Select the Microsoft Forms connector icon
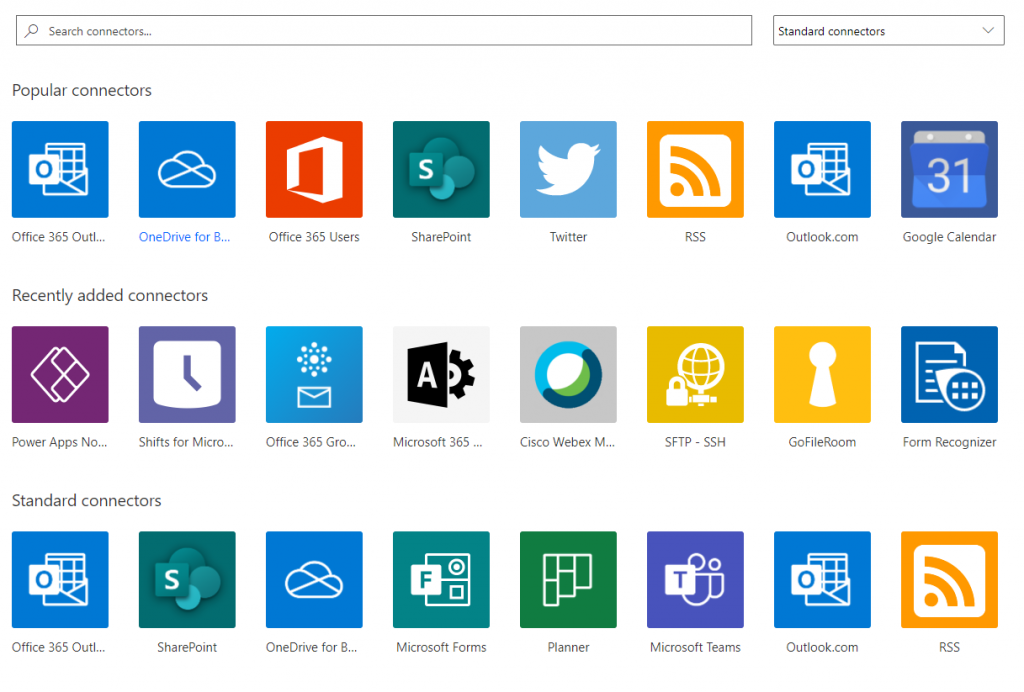Viewport: 1024px width, 692px height. 441,579
